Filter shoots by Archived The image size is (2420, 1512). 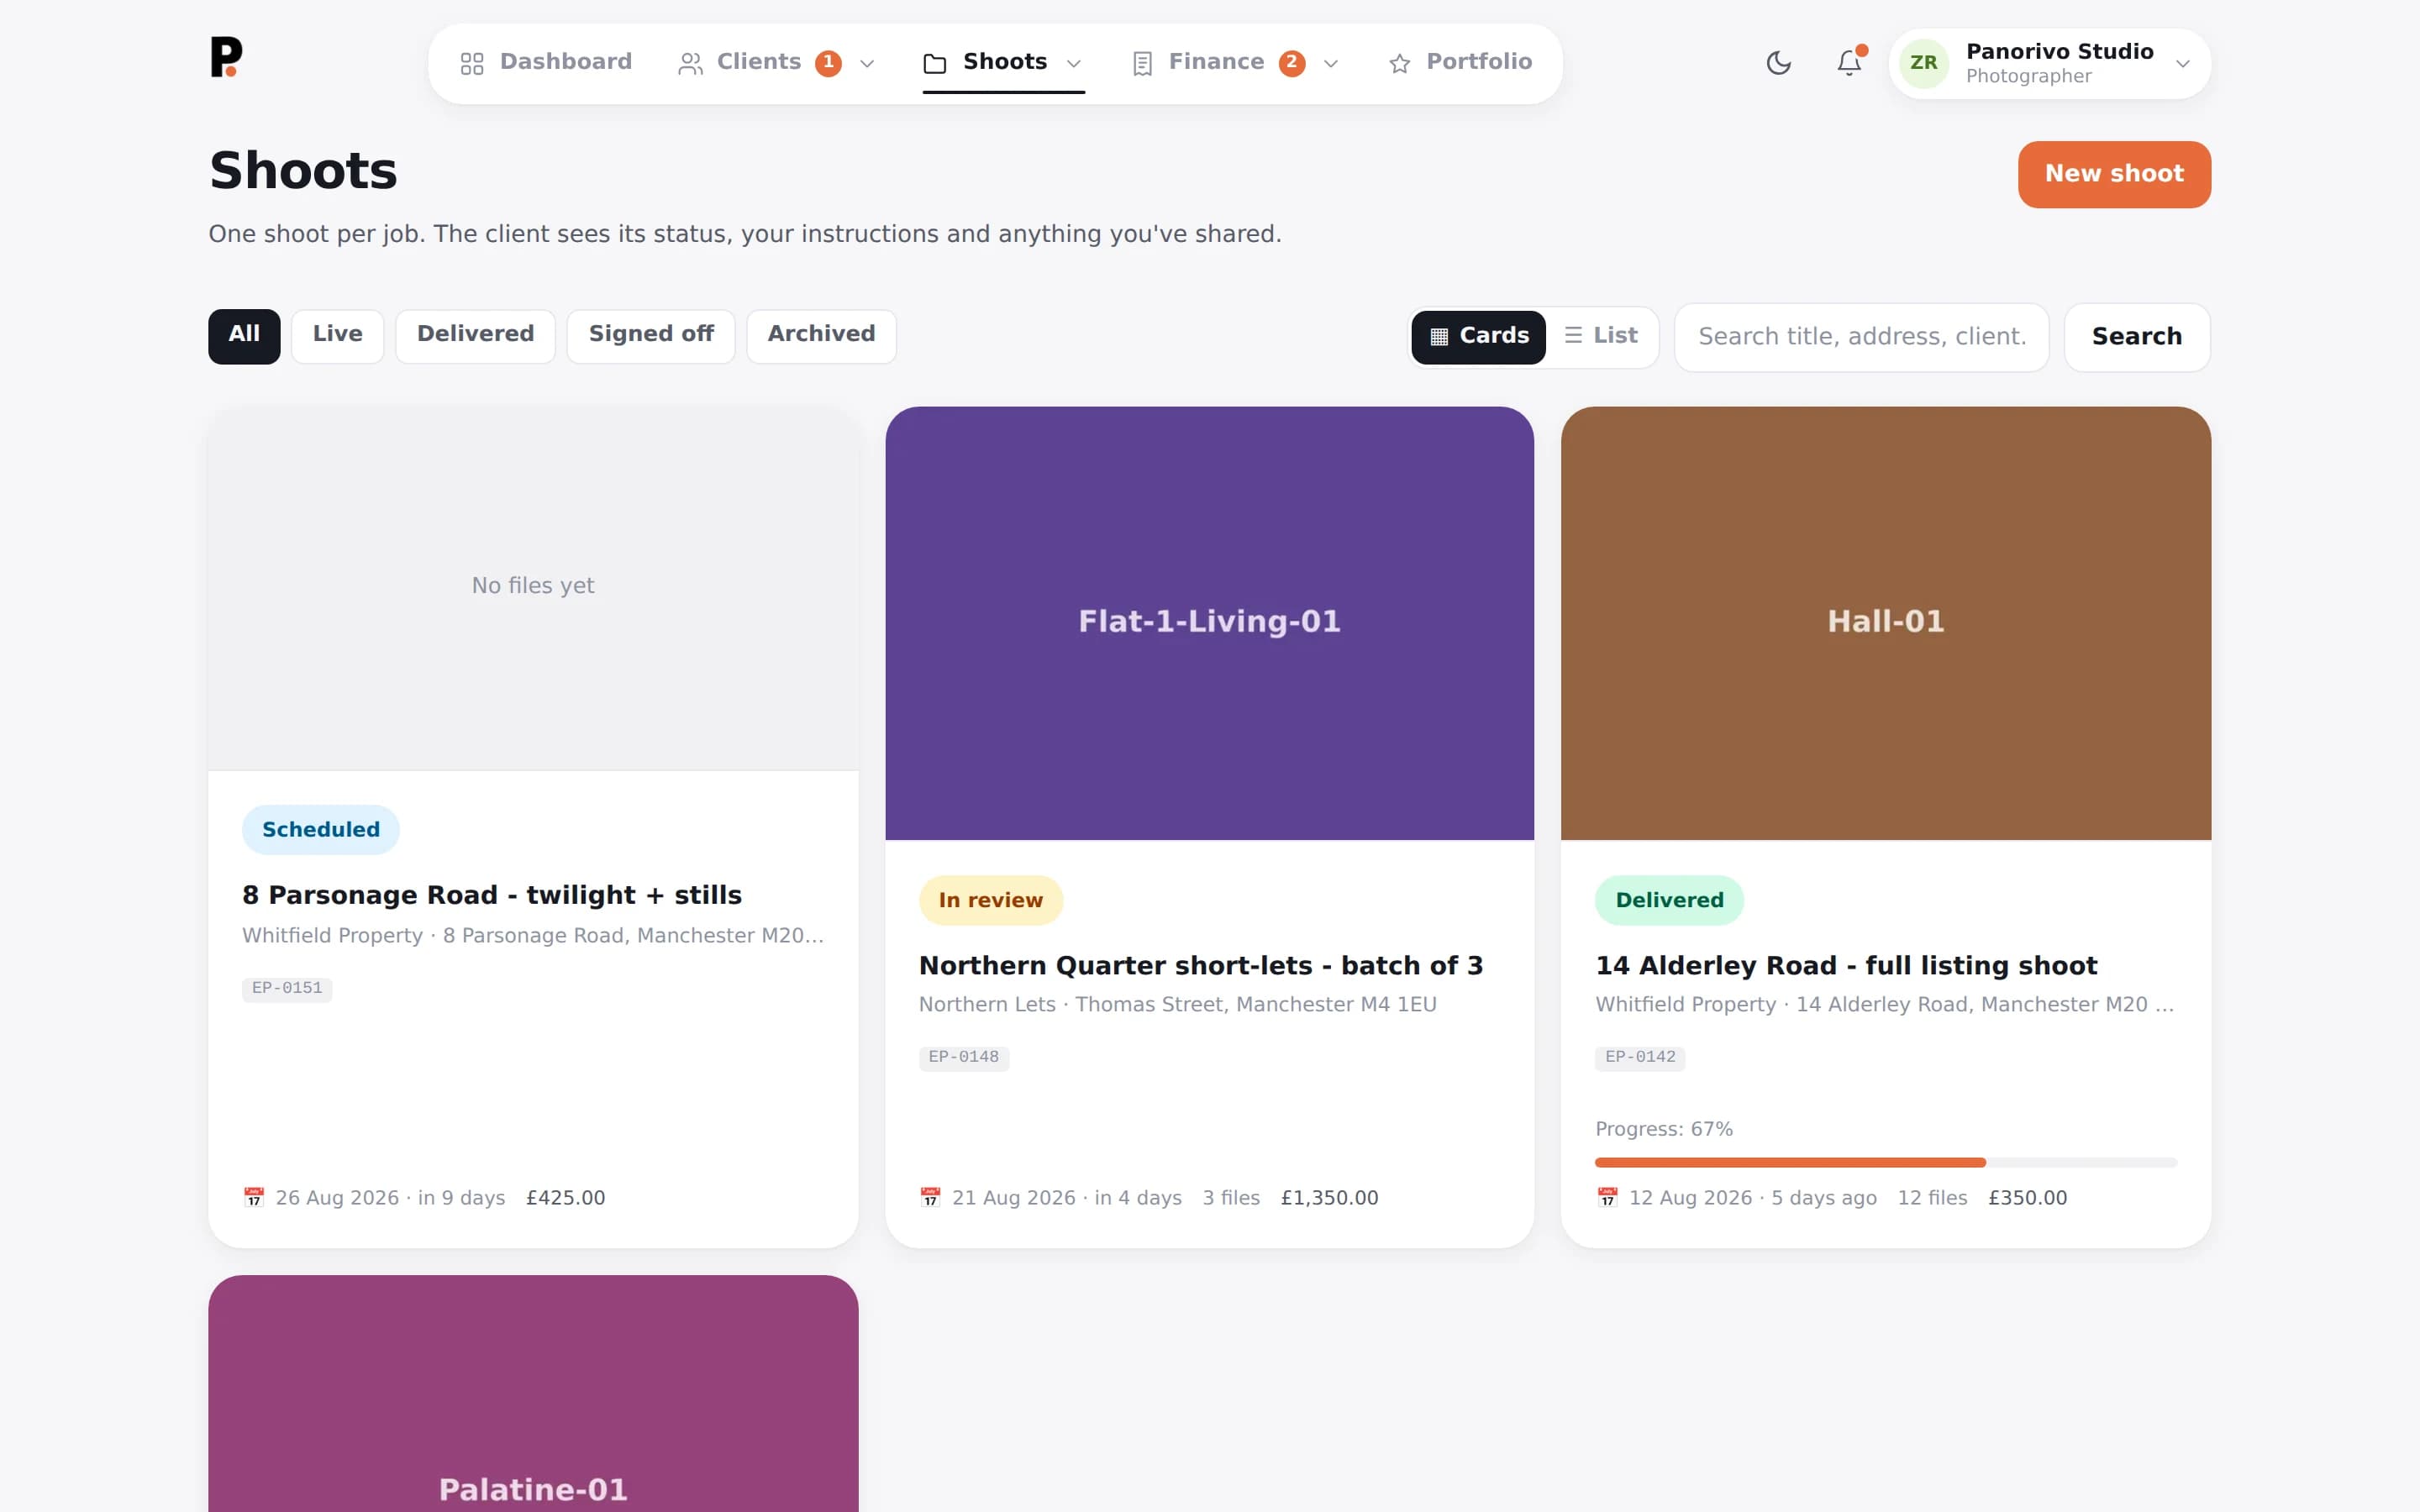coord(821,335)
